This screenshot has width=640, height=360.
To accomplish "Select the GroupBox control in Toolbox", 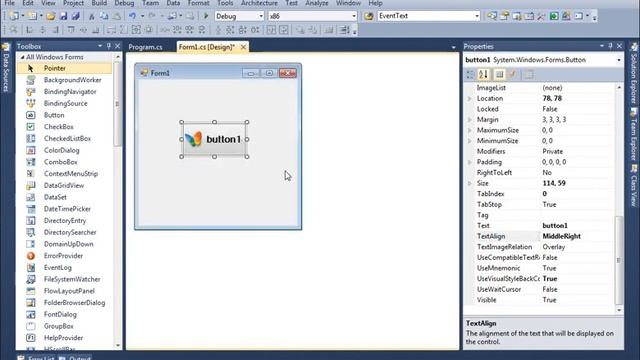I will (64, 326).
